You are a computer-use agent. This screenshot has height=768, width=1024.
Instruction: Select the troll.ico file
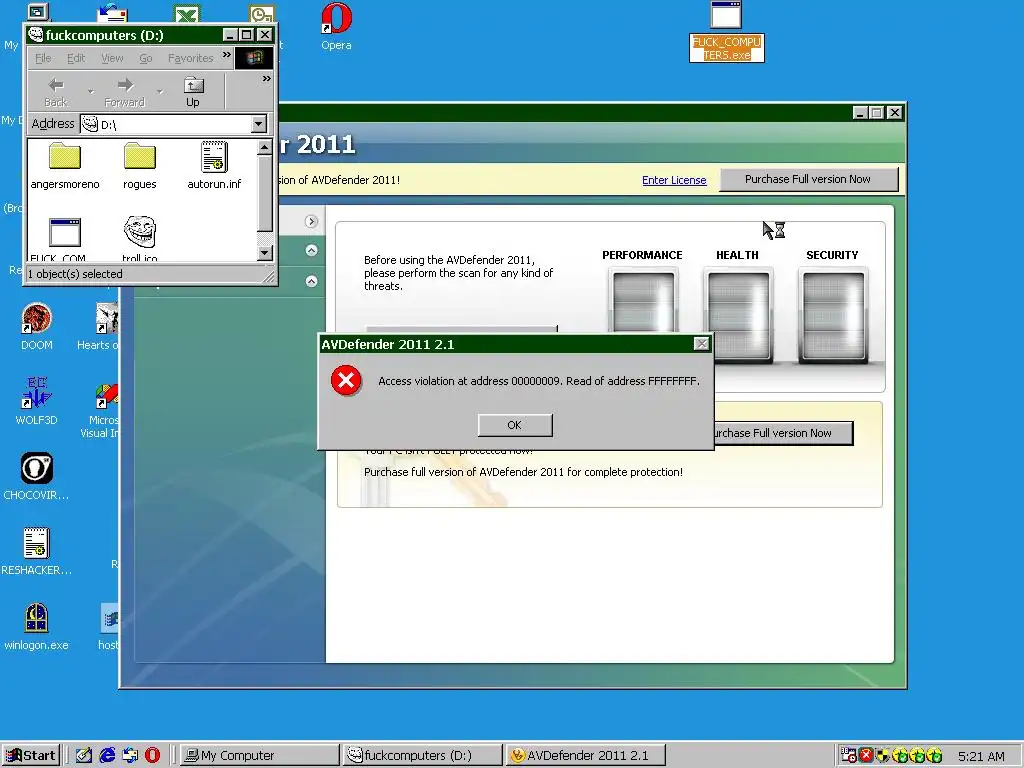point(140,239)
